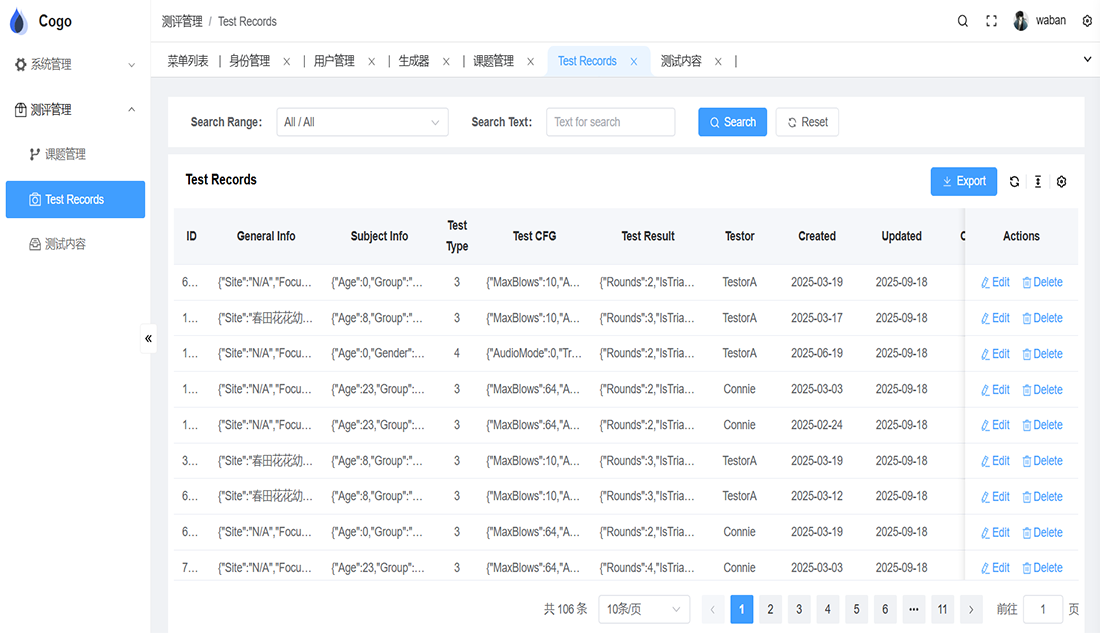Image resolution: width=1100 pixels, height=633 pixels.
Task: Click the Search Text input field
Action: coord(610,122)
